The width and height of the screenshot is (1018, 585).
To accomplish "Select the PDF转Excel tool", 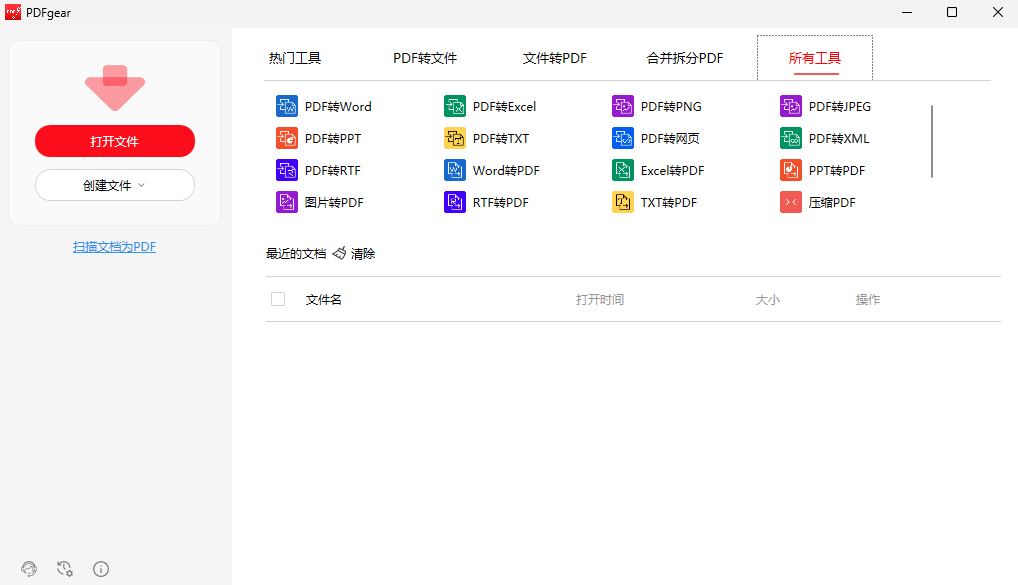I will (x=505, y=106).
